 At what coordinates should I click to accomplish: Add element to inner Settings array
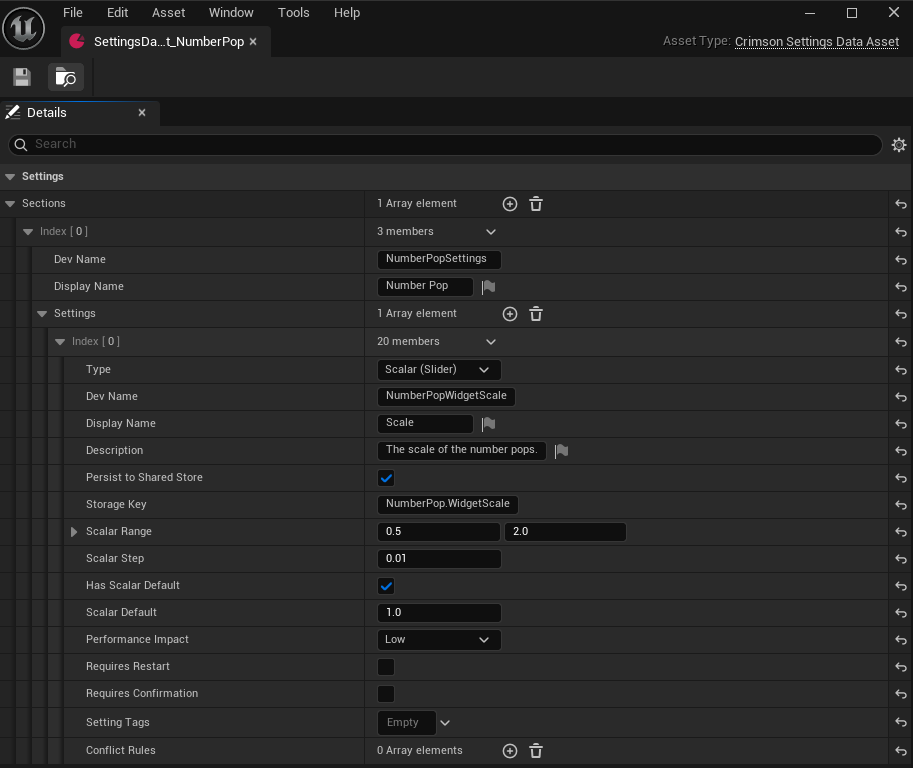[x=509, y=314]
